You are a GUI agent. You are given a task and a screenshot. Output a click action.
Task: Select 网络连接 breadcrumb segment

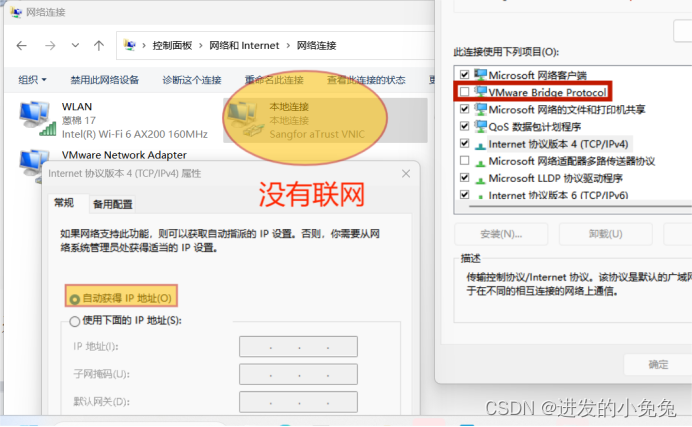pyautogui.click(x=316, y=45)
